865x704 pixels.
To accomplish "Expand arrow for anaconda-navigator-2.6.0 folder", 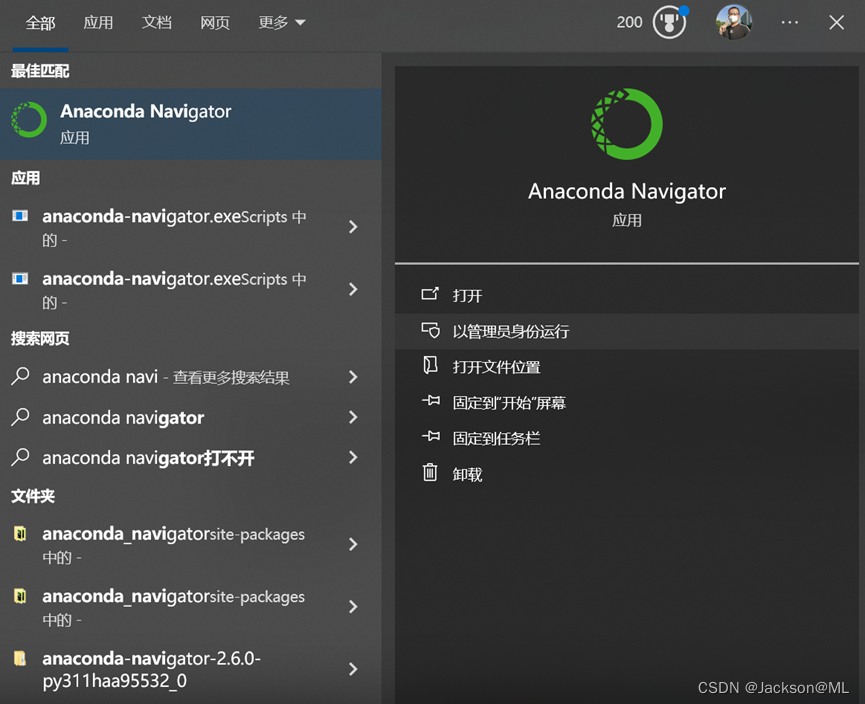I will [353, 669].
